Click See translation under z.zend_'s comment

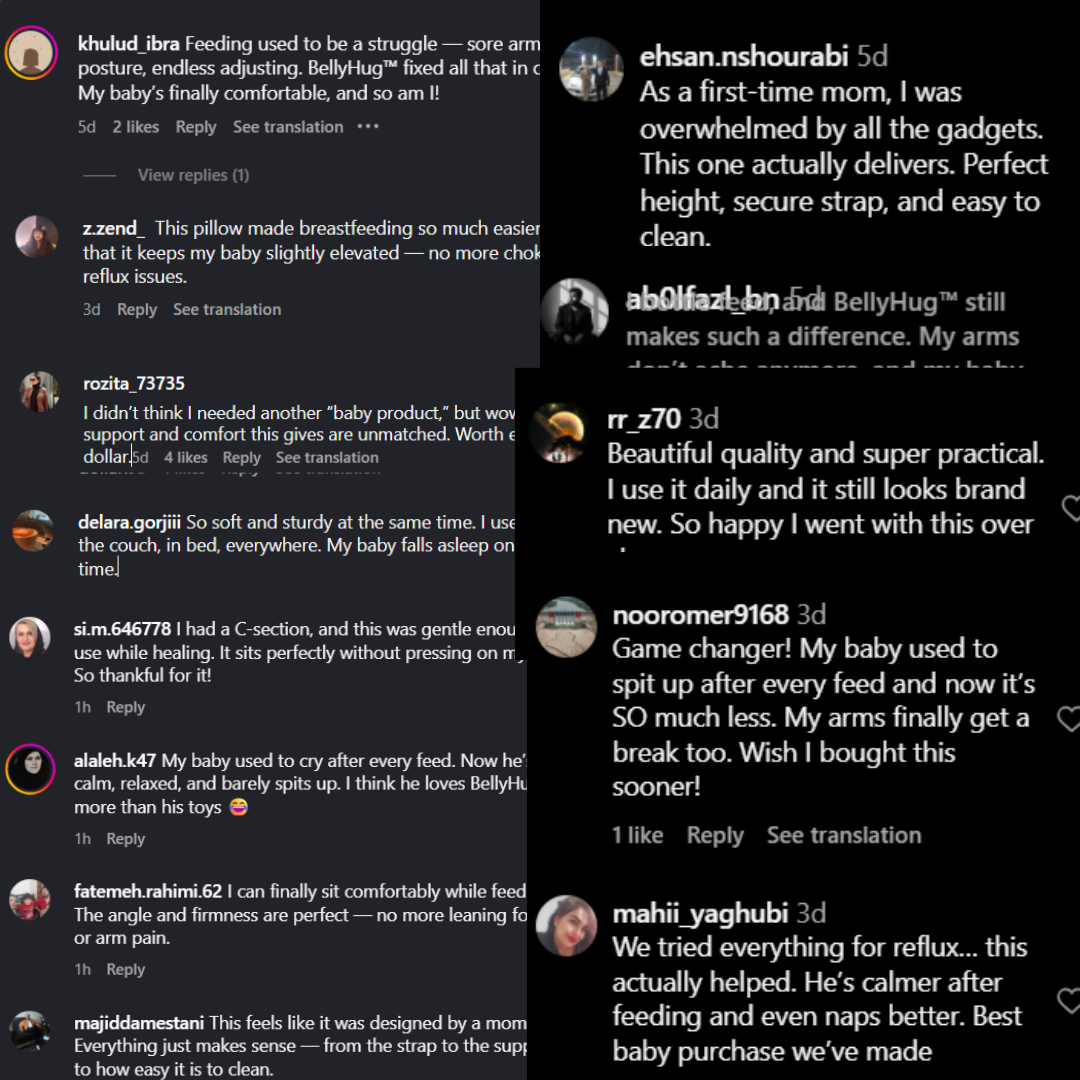click(x=227, y=310)
